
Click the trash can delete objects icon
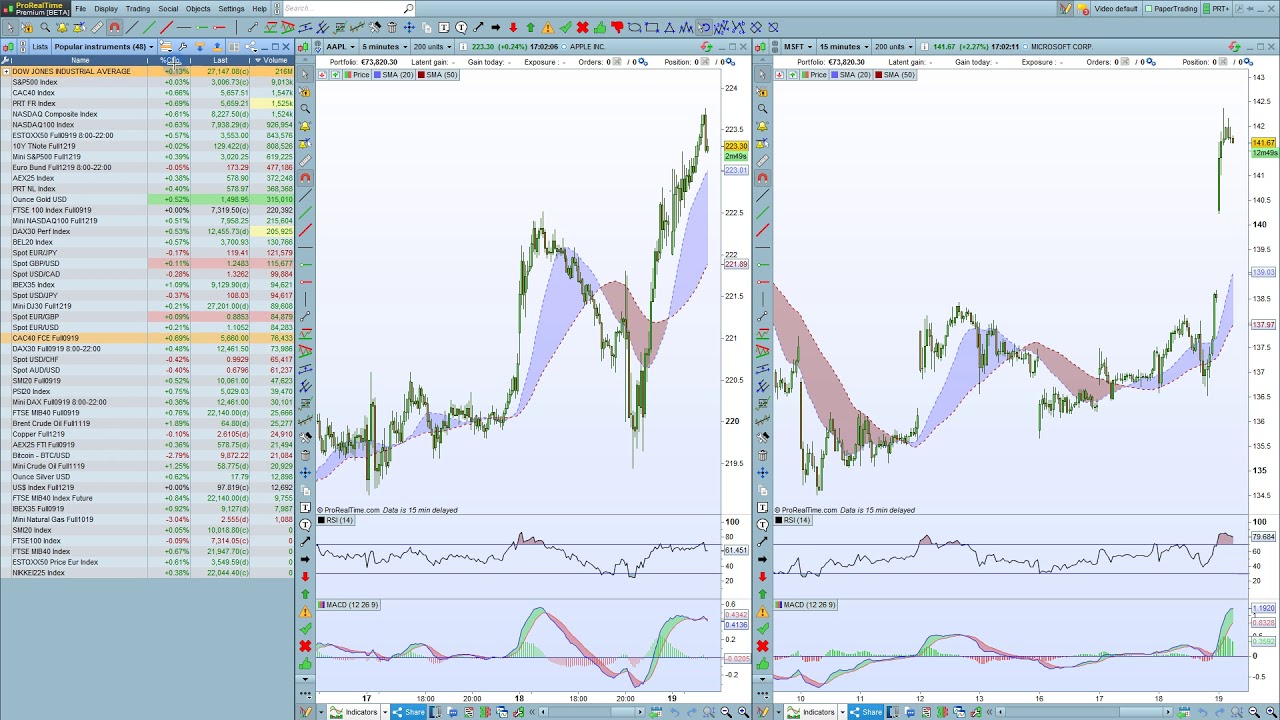(391, 27)
